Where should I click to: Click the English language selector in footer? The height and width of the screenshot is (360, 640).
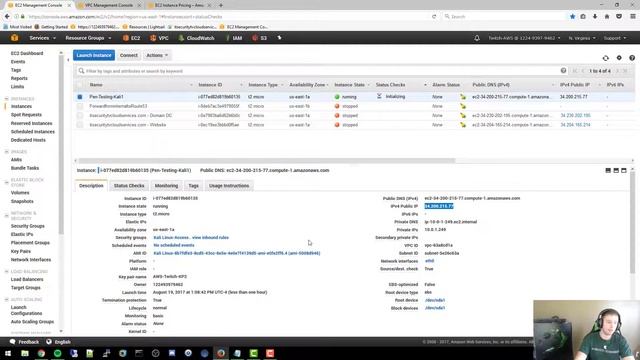pyautogui.click(x=59, y=342)
